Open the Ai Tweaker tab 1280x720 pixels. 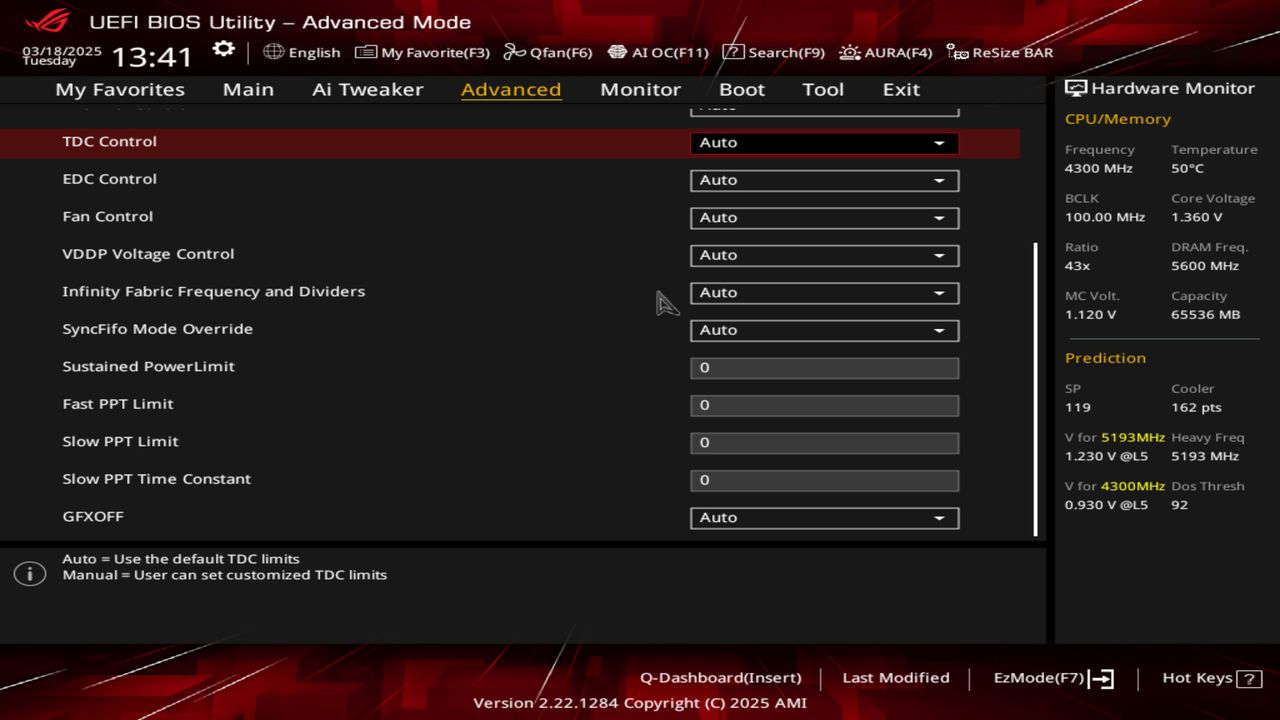367,89
